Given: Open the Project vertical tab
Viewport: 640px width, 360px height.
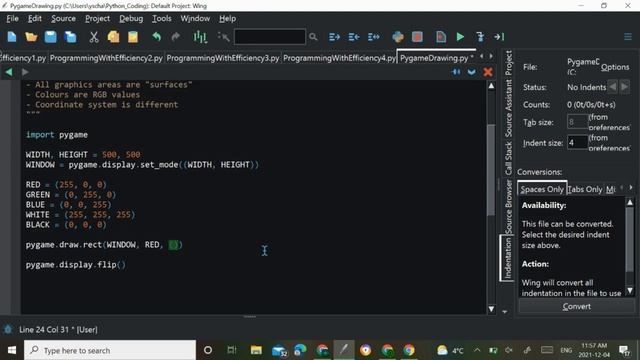Looking at the screenshot, I should pyautogui.click(x=508, y=63).
